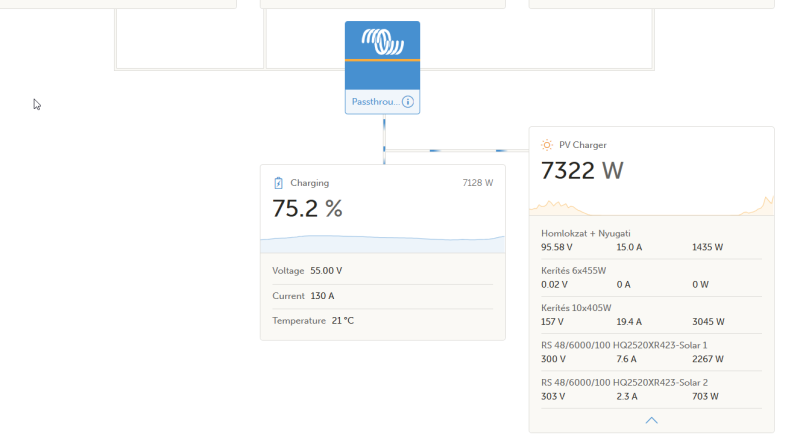Click the 2267 W value

(x=708, y=359)
